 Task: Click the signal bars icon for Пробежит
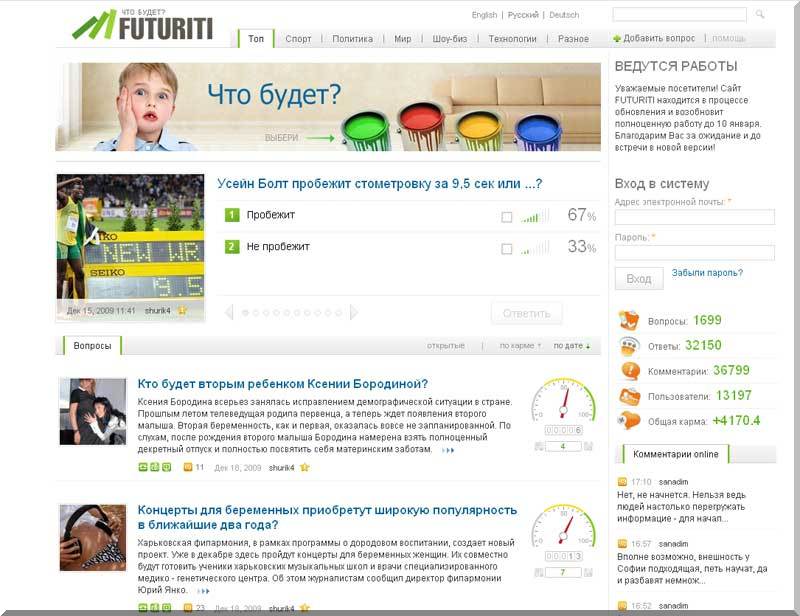tap(535, 216)
